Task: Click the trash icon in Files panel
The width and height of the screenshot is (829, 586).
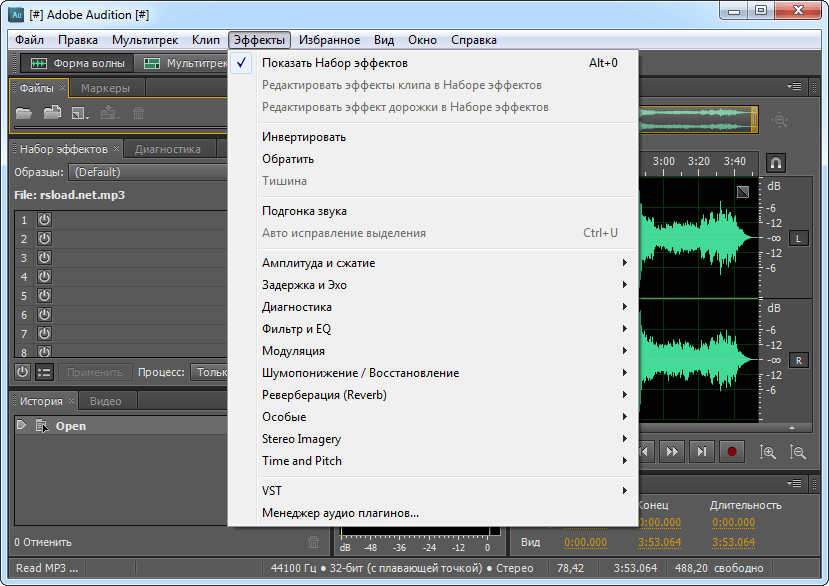Action: tap(139, 113)
